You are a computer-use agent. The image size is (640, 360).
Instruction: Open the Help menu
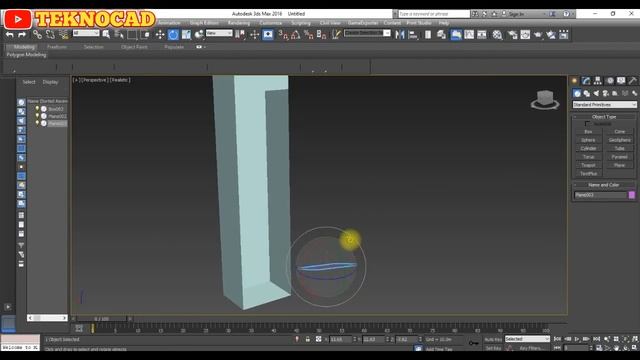(444, 23)
